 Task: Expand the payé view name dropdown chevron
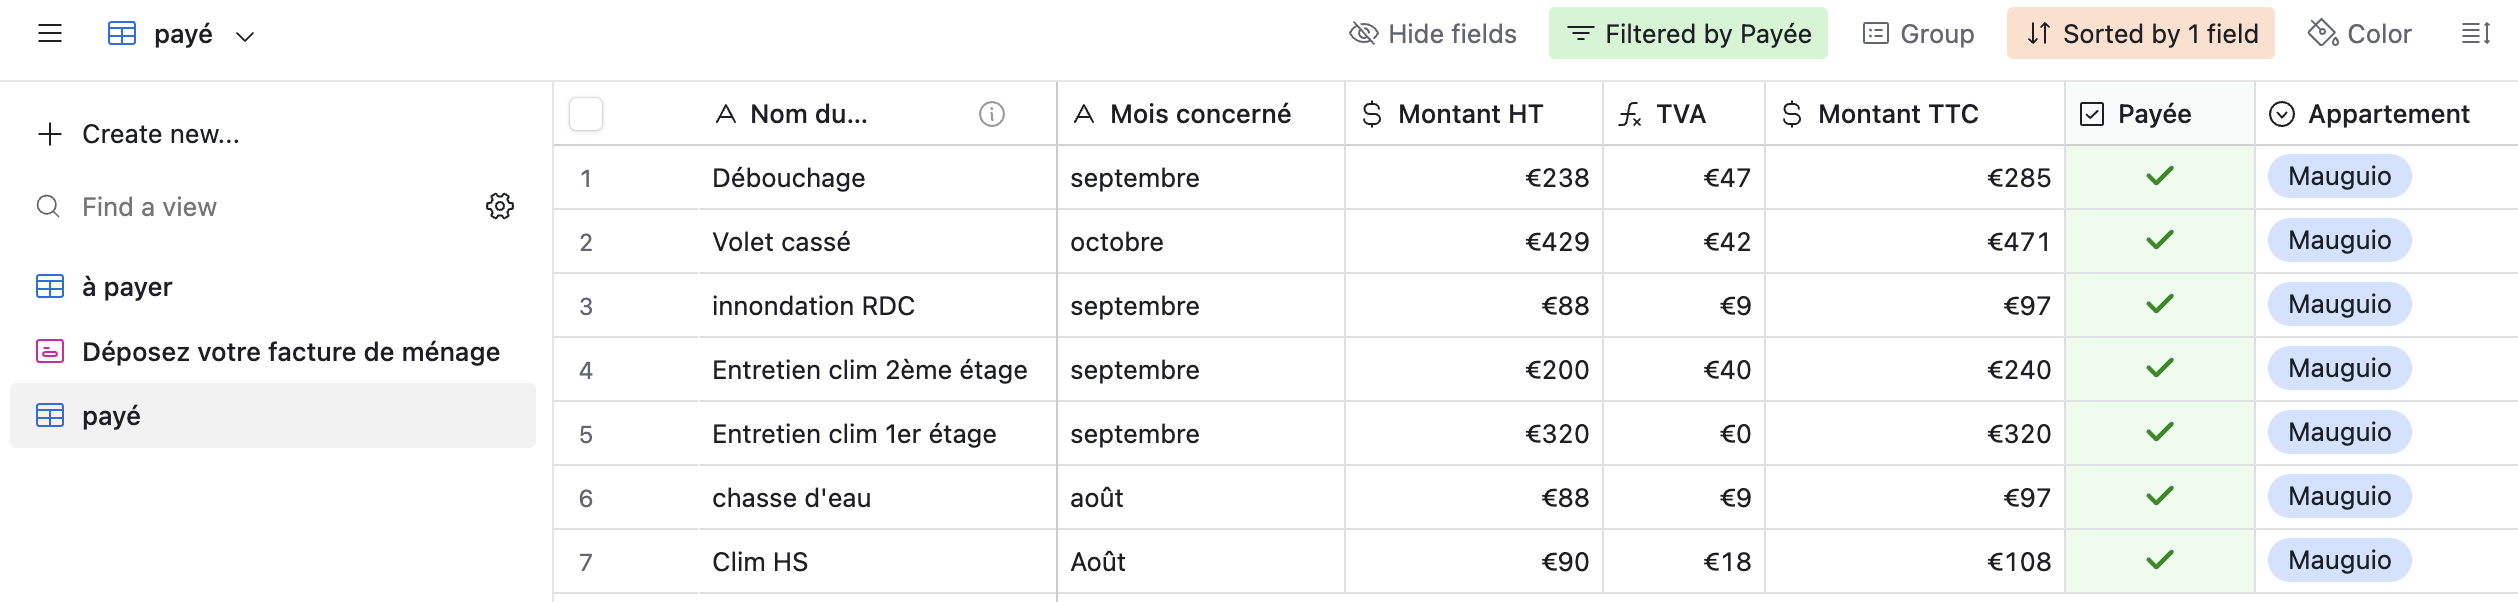245,37
